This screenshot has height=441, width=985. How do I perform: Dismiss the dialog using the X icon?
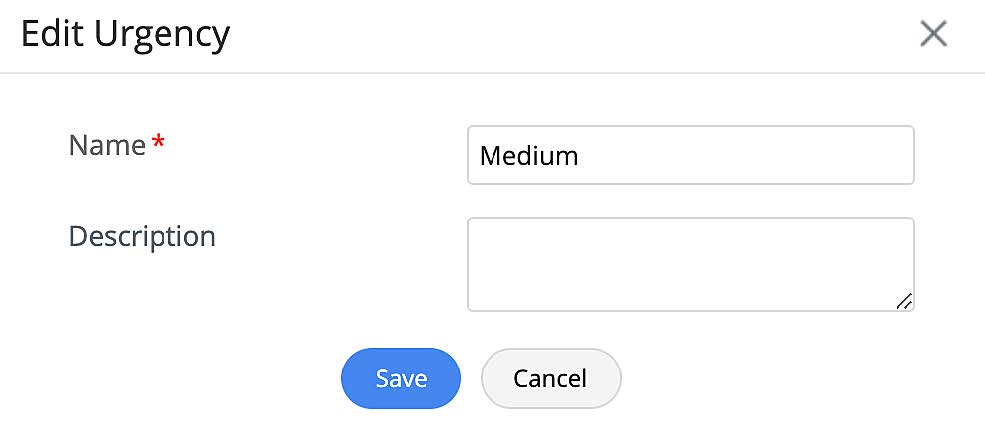[933, 34]
